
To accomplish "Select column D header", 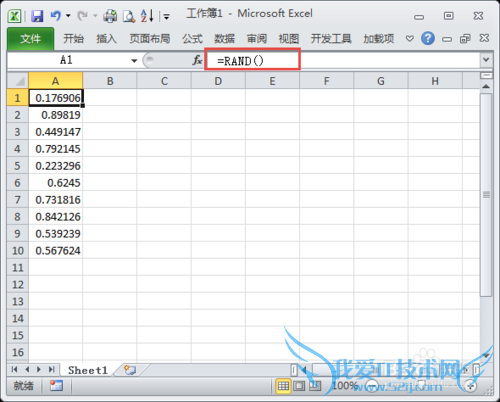I will click(218, 81).
